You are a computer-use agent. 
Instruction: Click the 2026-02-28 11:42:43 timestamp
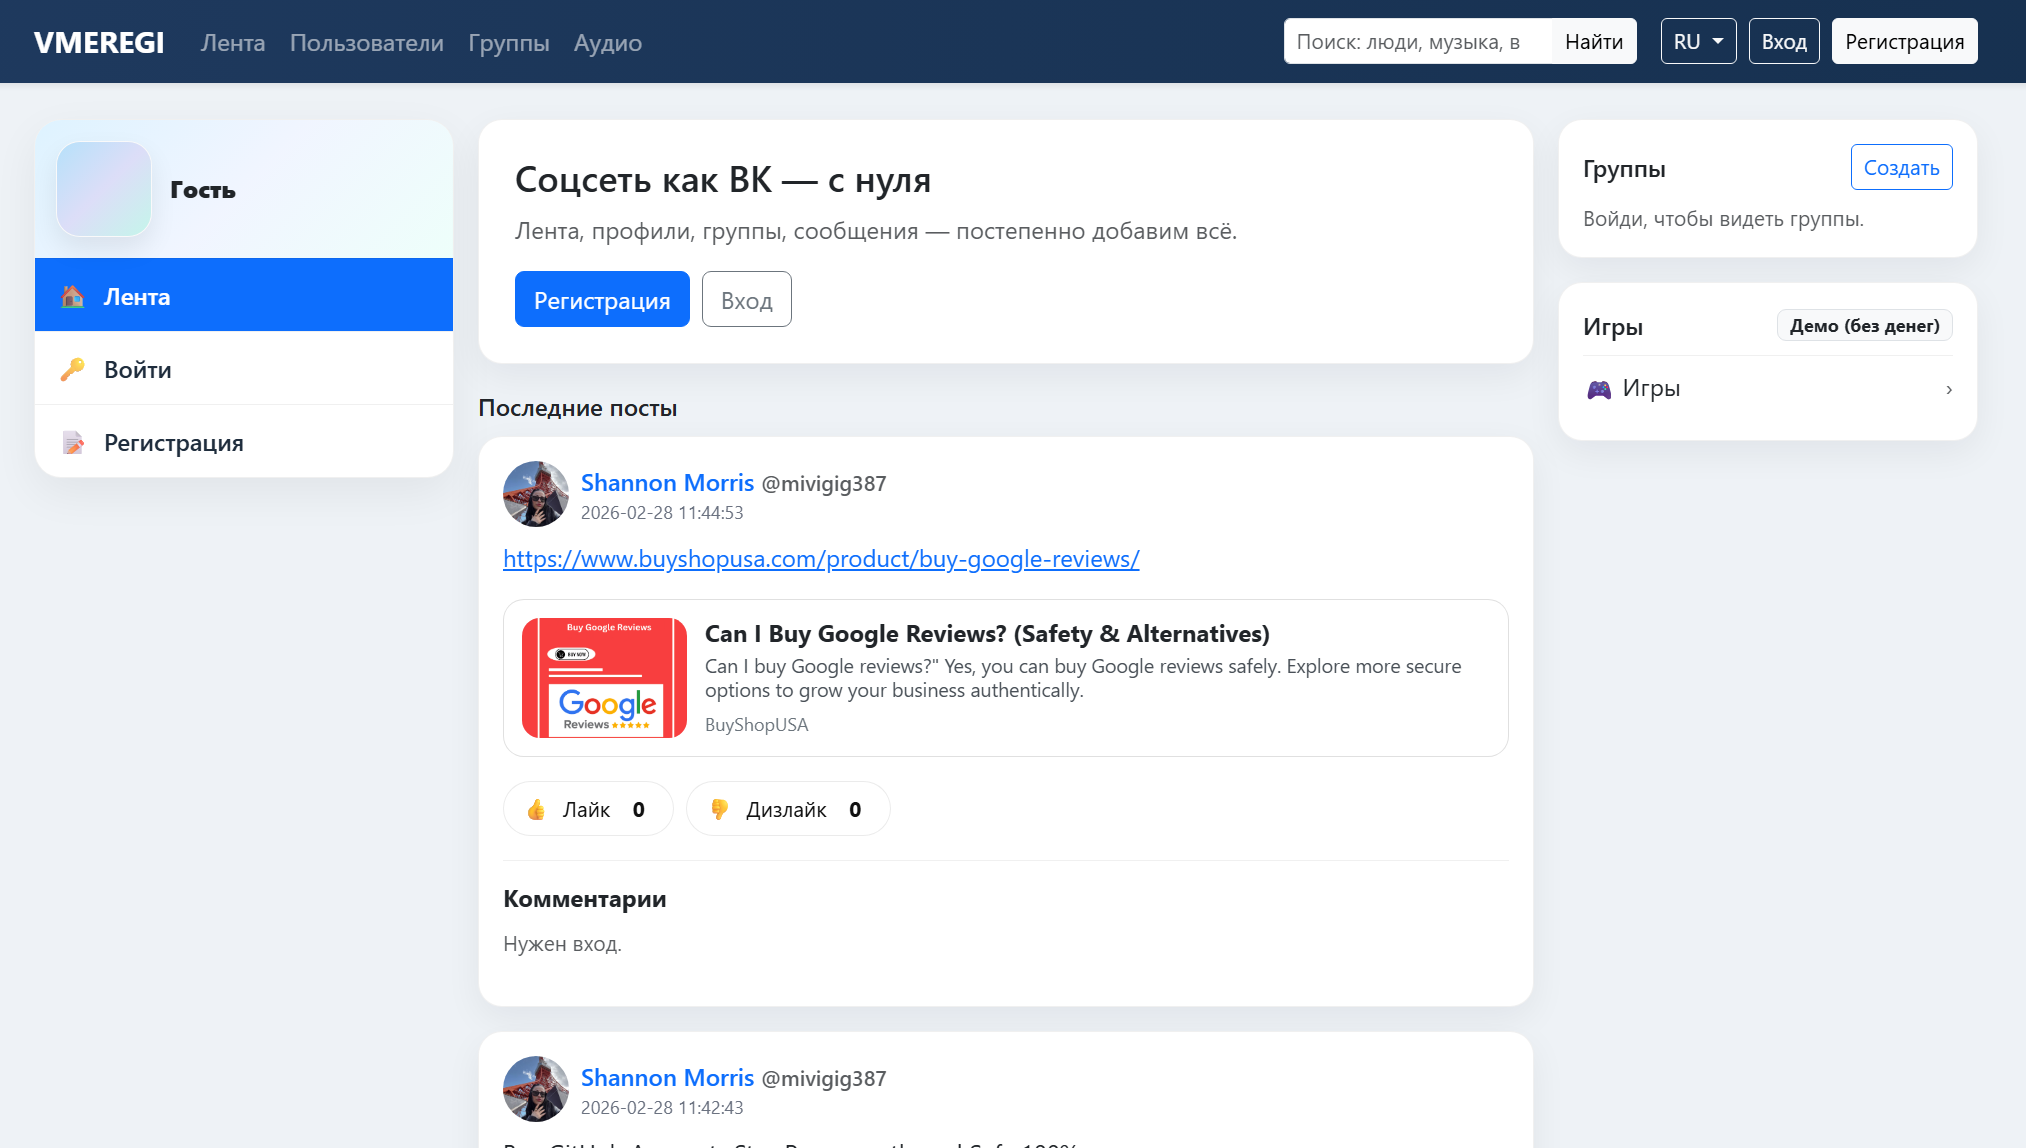pos(662,1108)
